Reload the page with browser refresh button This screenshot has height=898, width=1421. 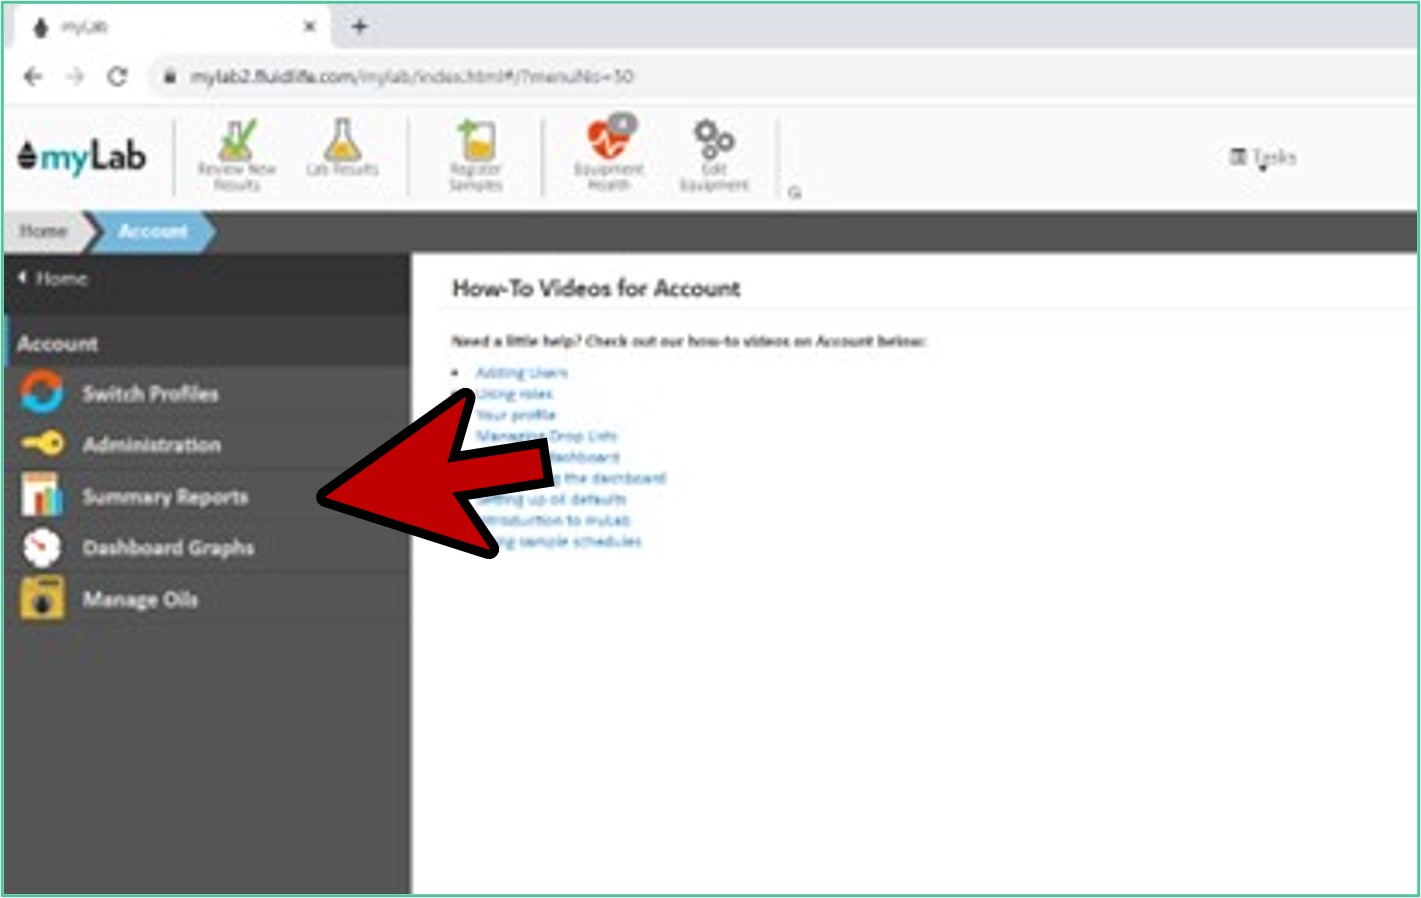point(117,77)
